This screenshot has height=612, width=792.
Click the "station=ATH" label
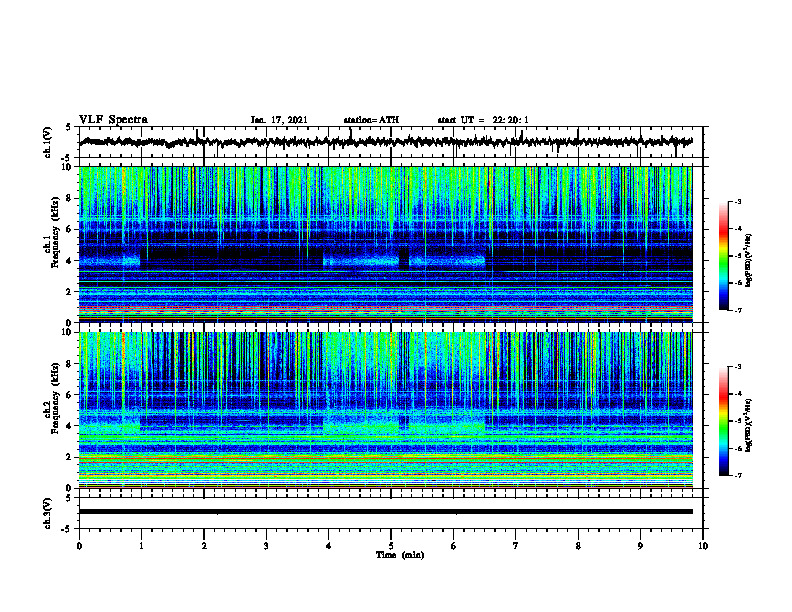click(371, 120)
